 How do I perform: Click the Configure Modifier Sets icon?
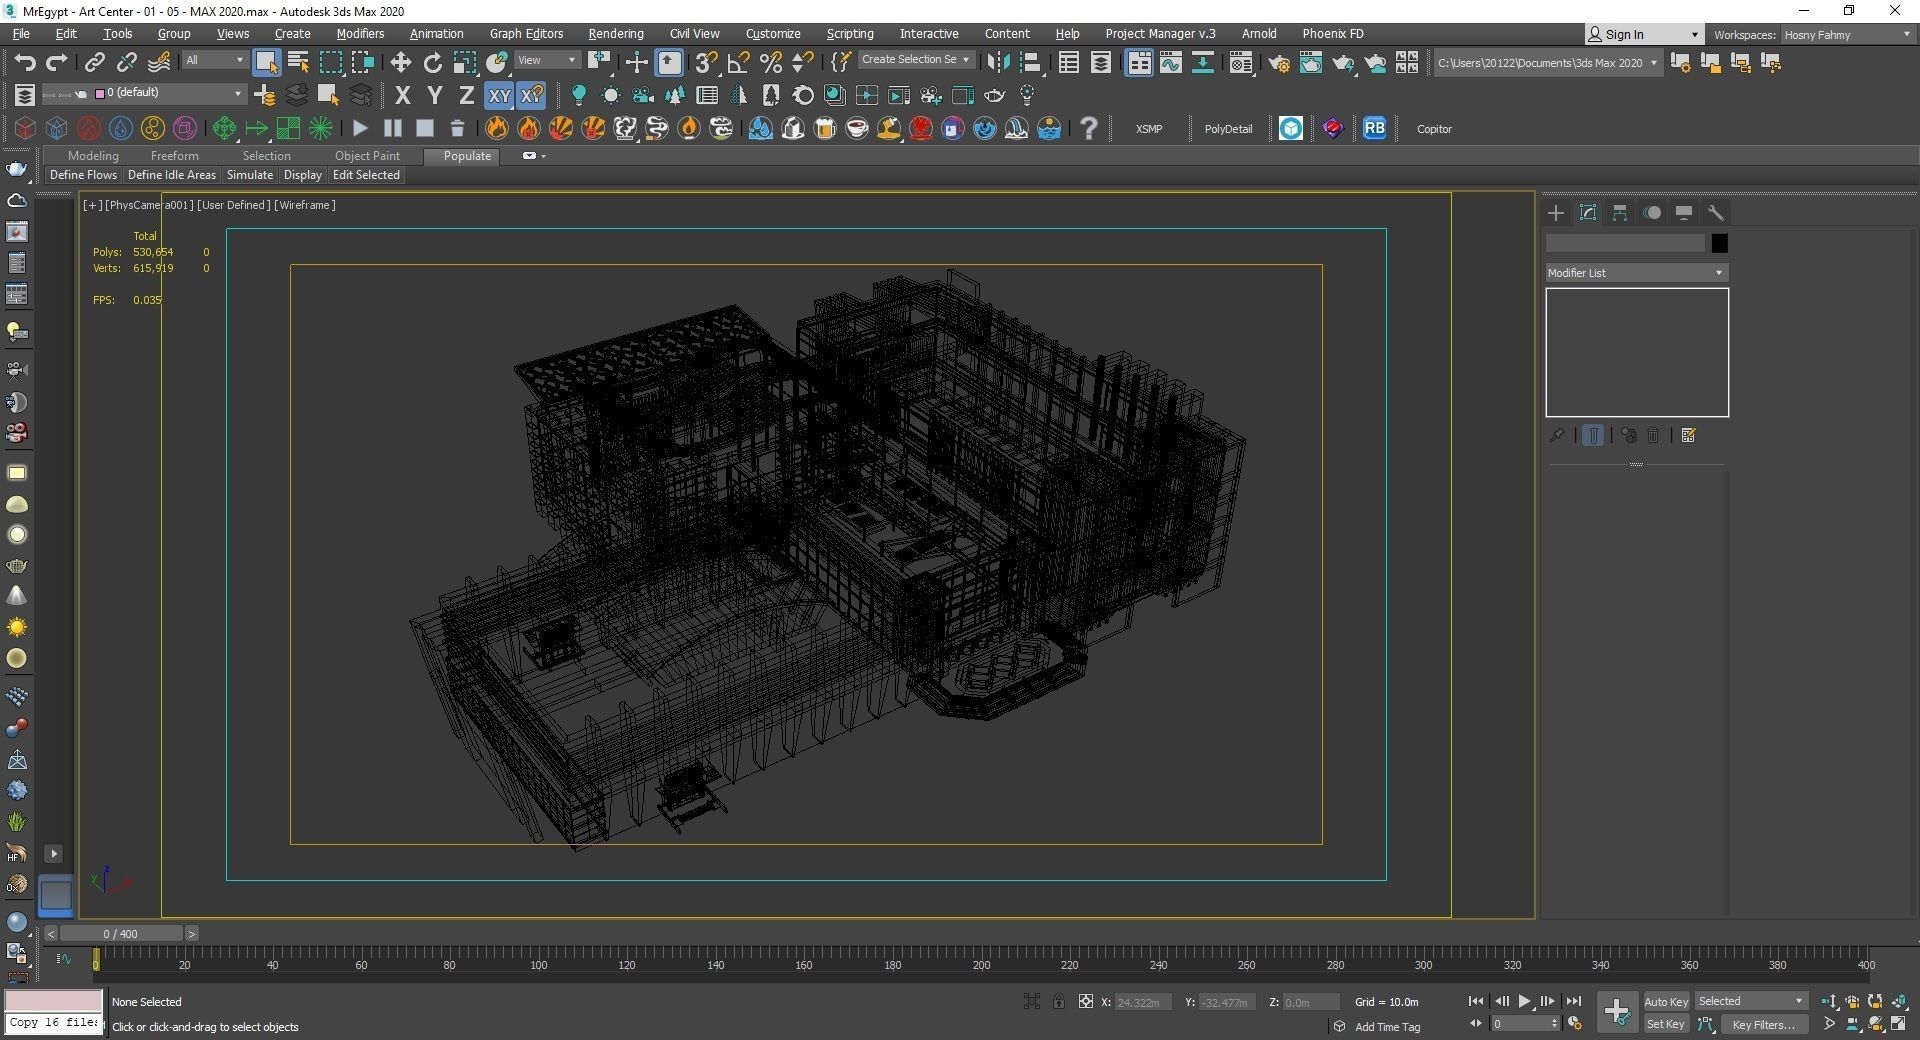[1689, 435]
